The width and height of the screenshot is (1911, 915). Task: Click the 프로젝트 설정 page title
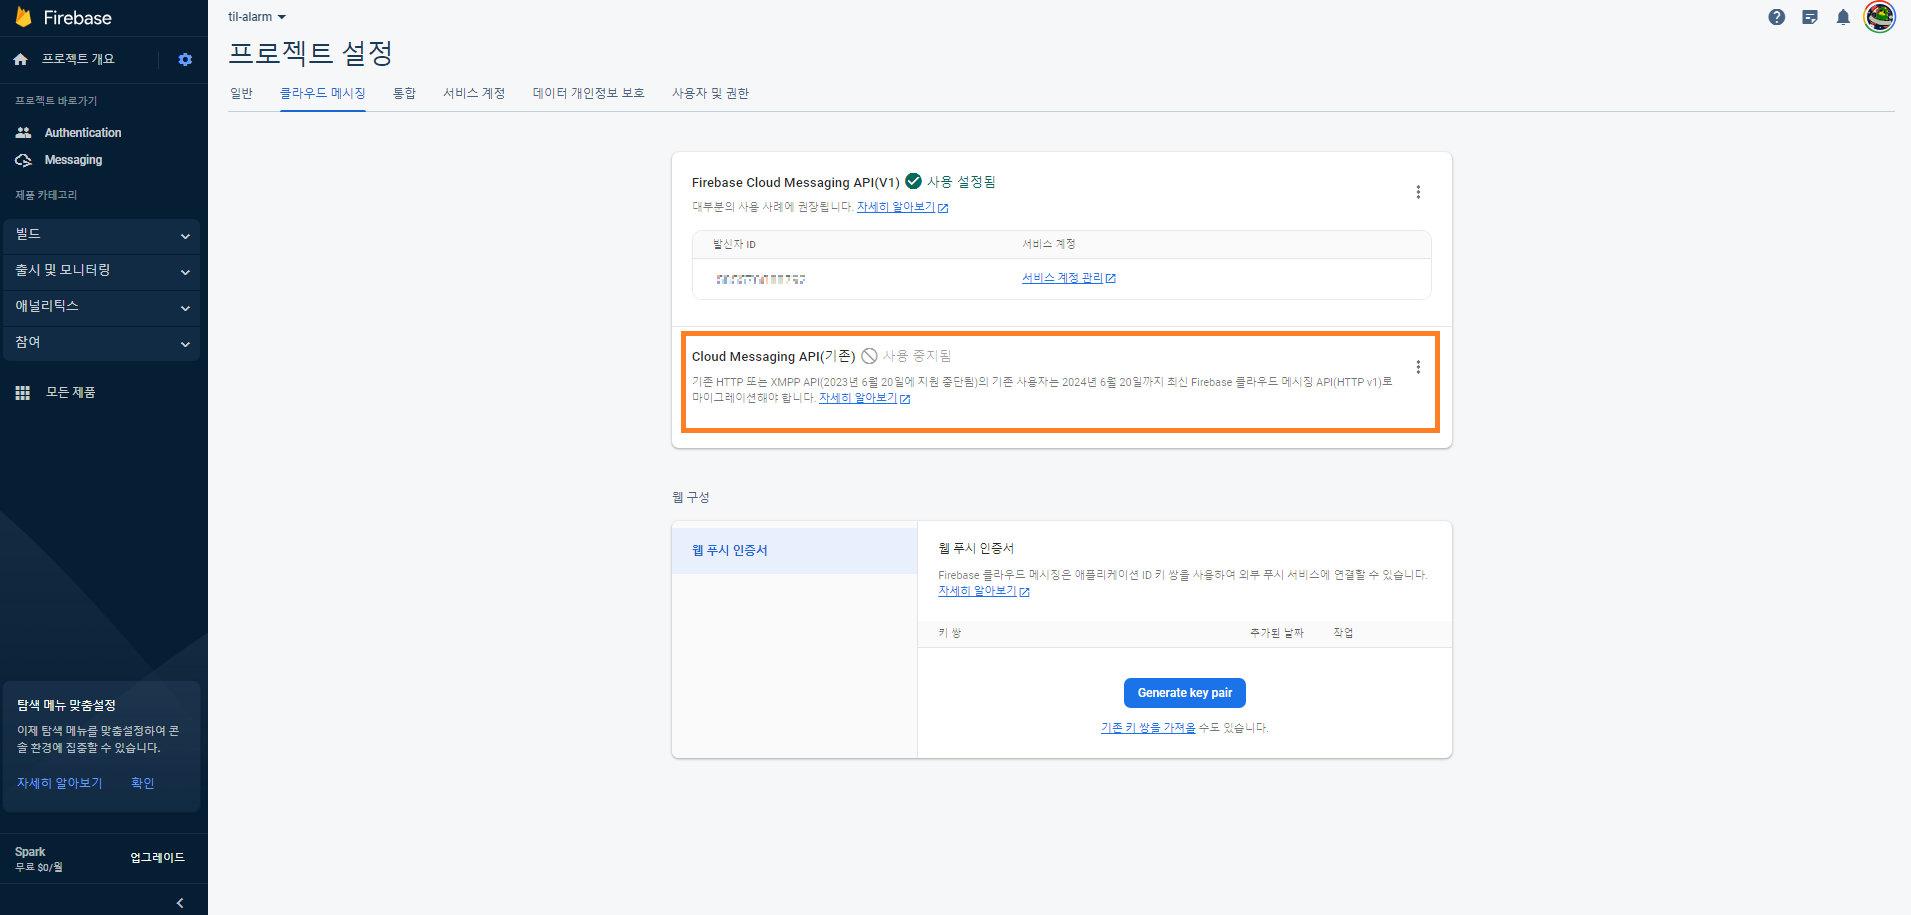(x=310, y=53)
